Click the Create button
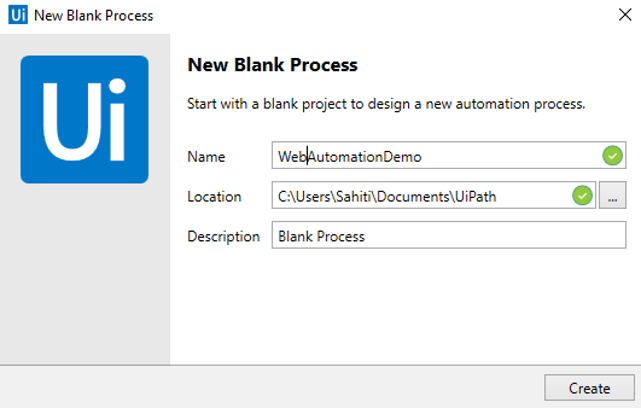The width and height of the screenshot is (641, 408). pyautogui.click(x=589, y=388)
